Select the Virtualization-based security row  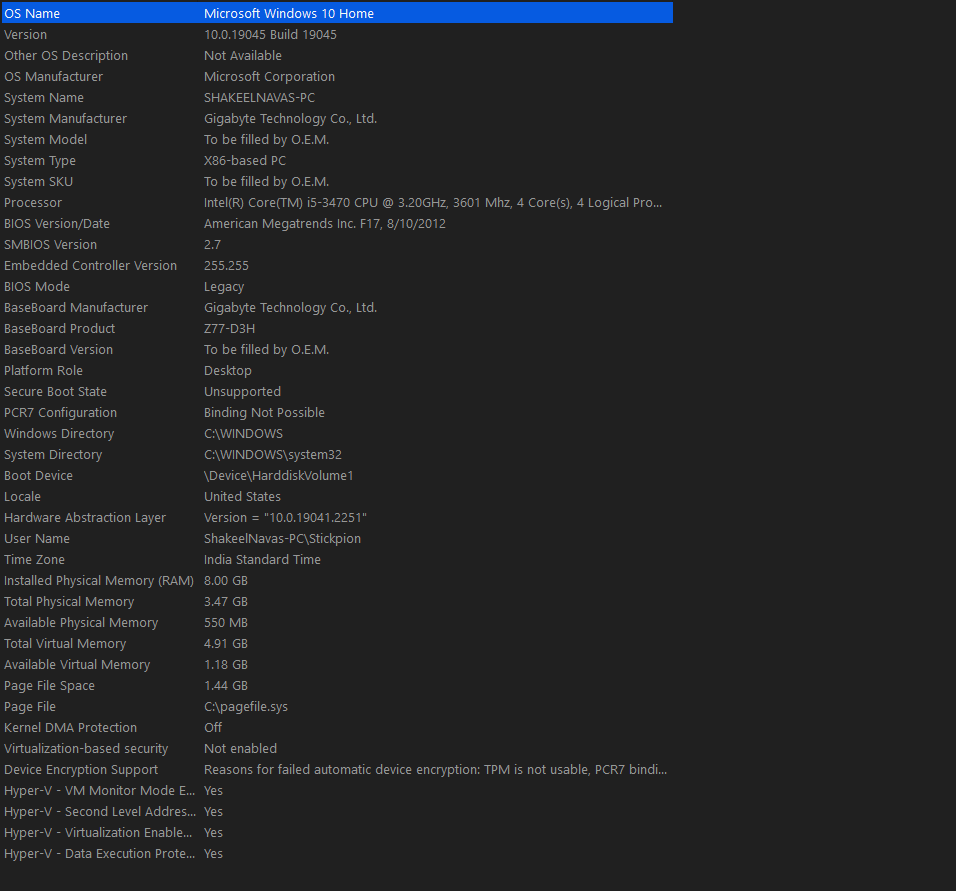tap(337, 748)
